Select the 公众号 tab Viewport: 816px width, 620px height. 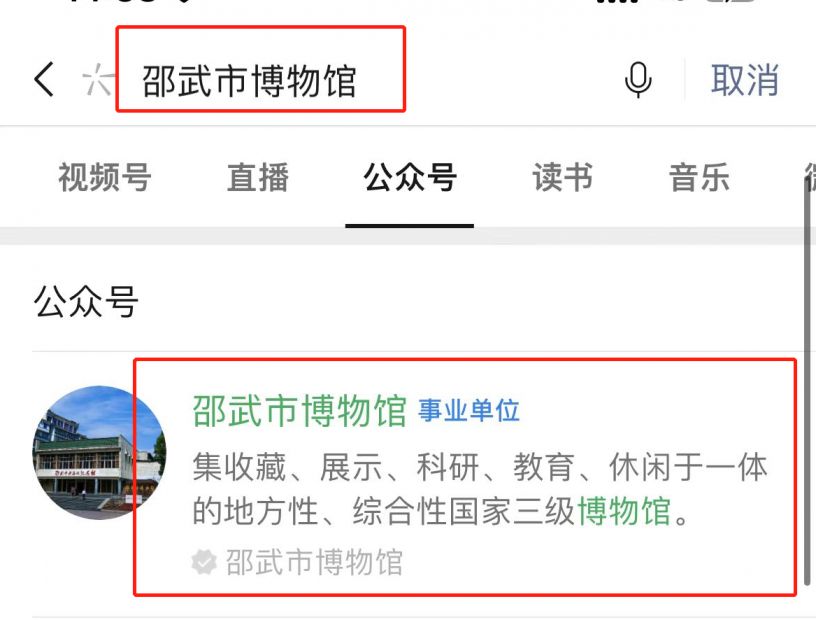(410, 178)
